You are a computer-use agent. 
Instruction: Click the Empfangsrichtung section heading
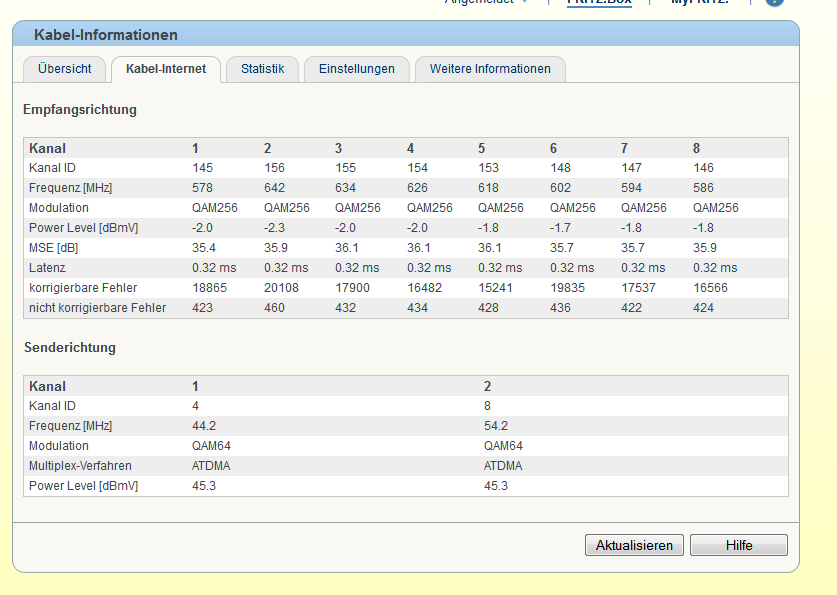tap(80, 109)
